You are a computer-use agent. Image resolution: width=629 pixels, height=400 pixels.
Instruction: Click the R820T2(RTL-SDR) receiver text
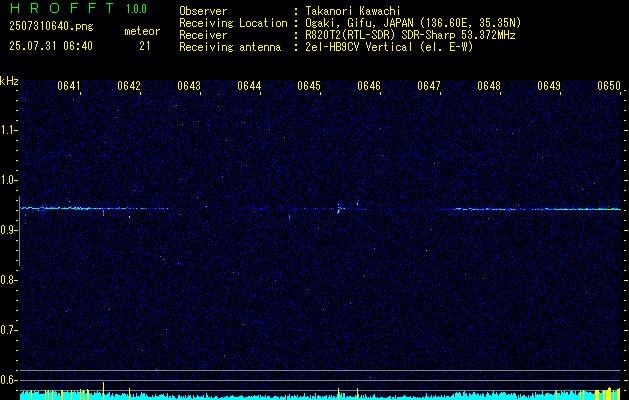click(x=410, y=35)
